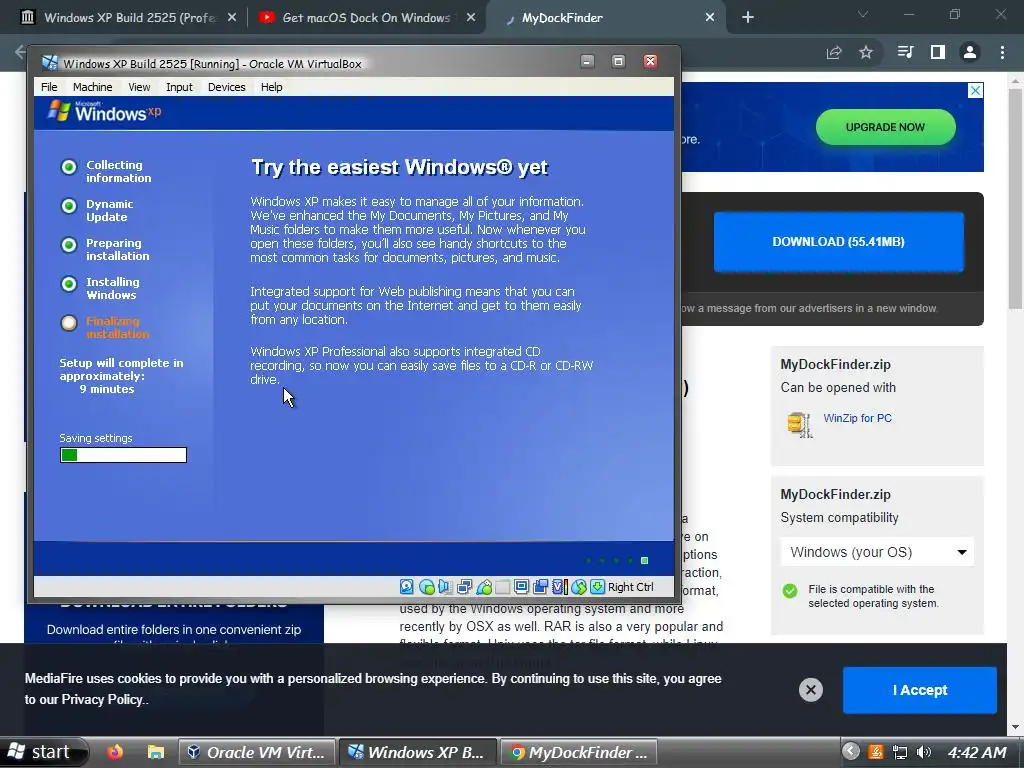Click the USB devices icon in VirtualBox status bar
The image size is (1024, 768).
(484, 586)
